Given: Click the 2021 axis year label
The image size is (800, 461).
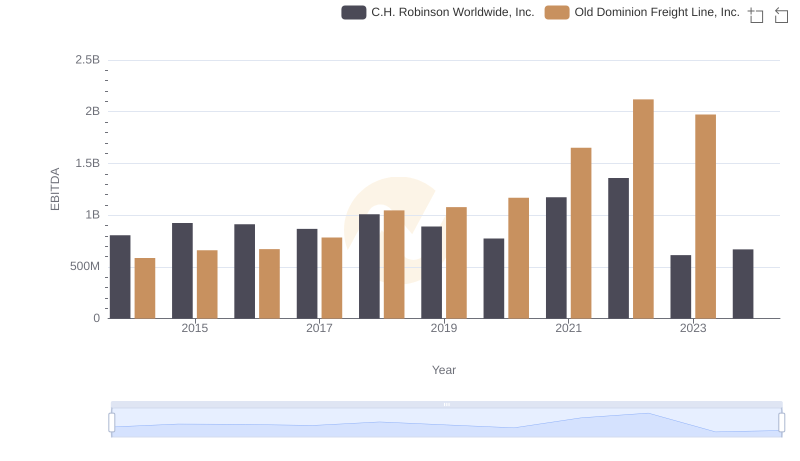Looking at the screenshot, I should point(568,328).
